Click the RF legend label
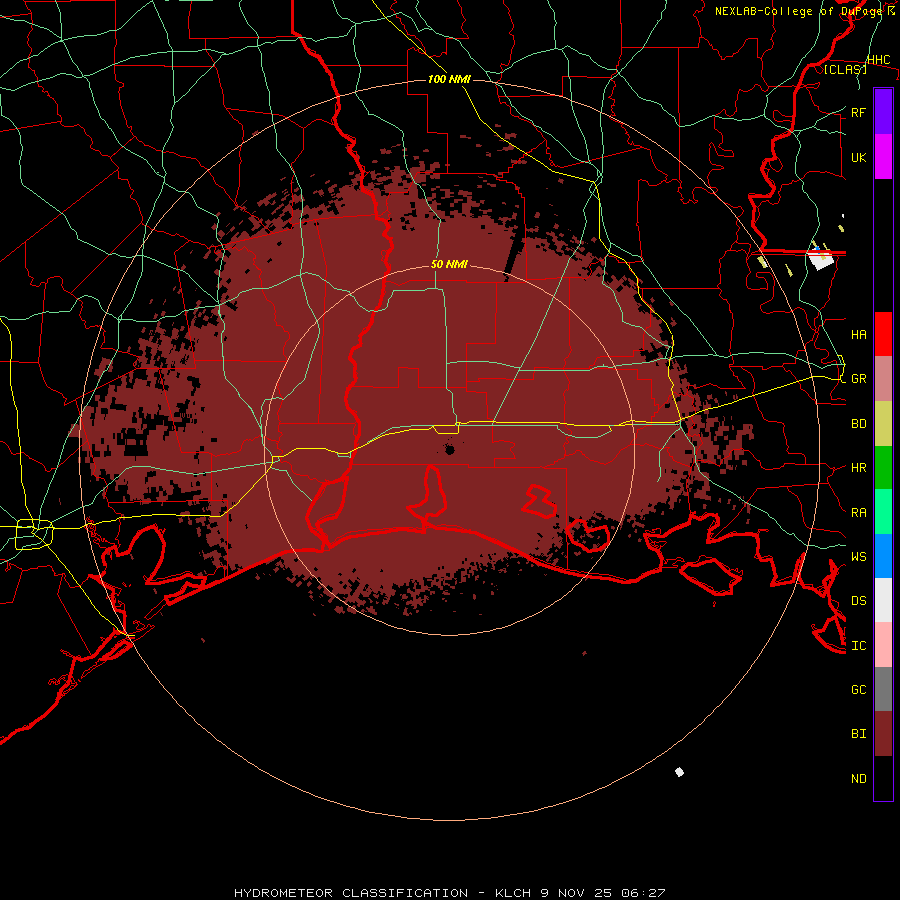Viewport: 900px width, 900px height. [x=858, y=112]
